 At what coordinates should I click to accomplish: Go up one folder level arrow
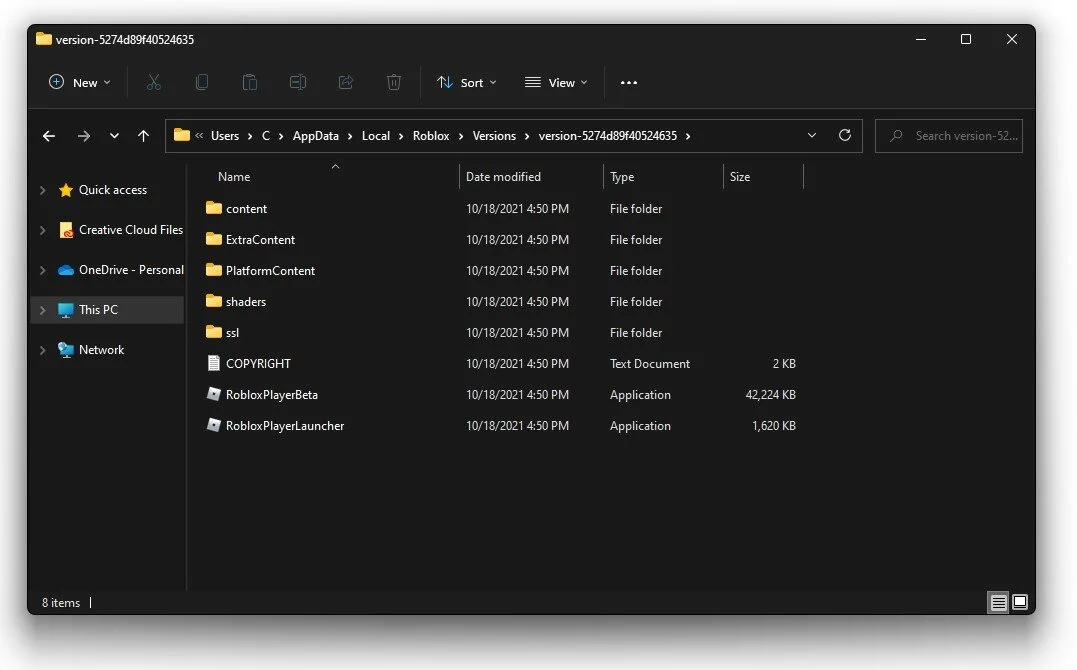143,136
